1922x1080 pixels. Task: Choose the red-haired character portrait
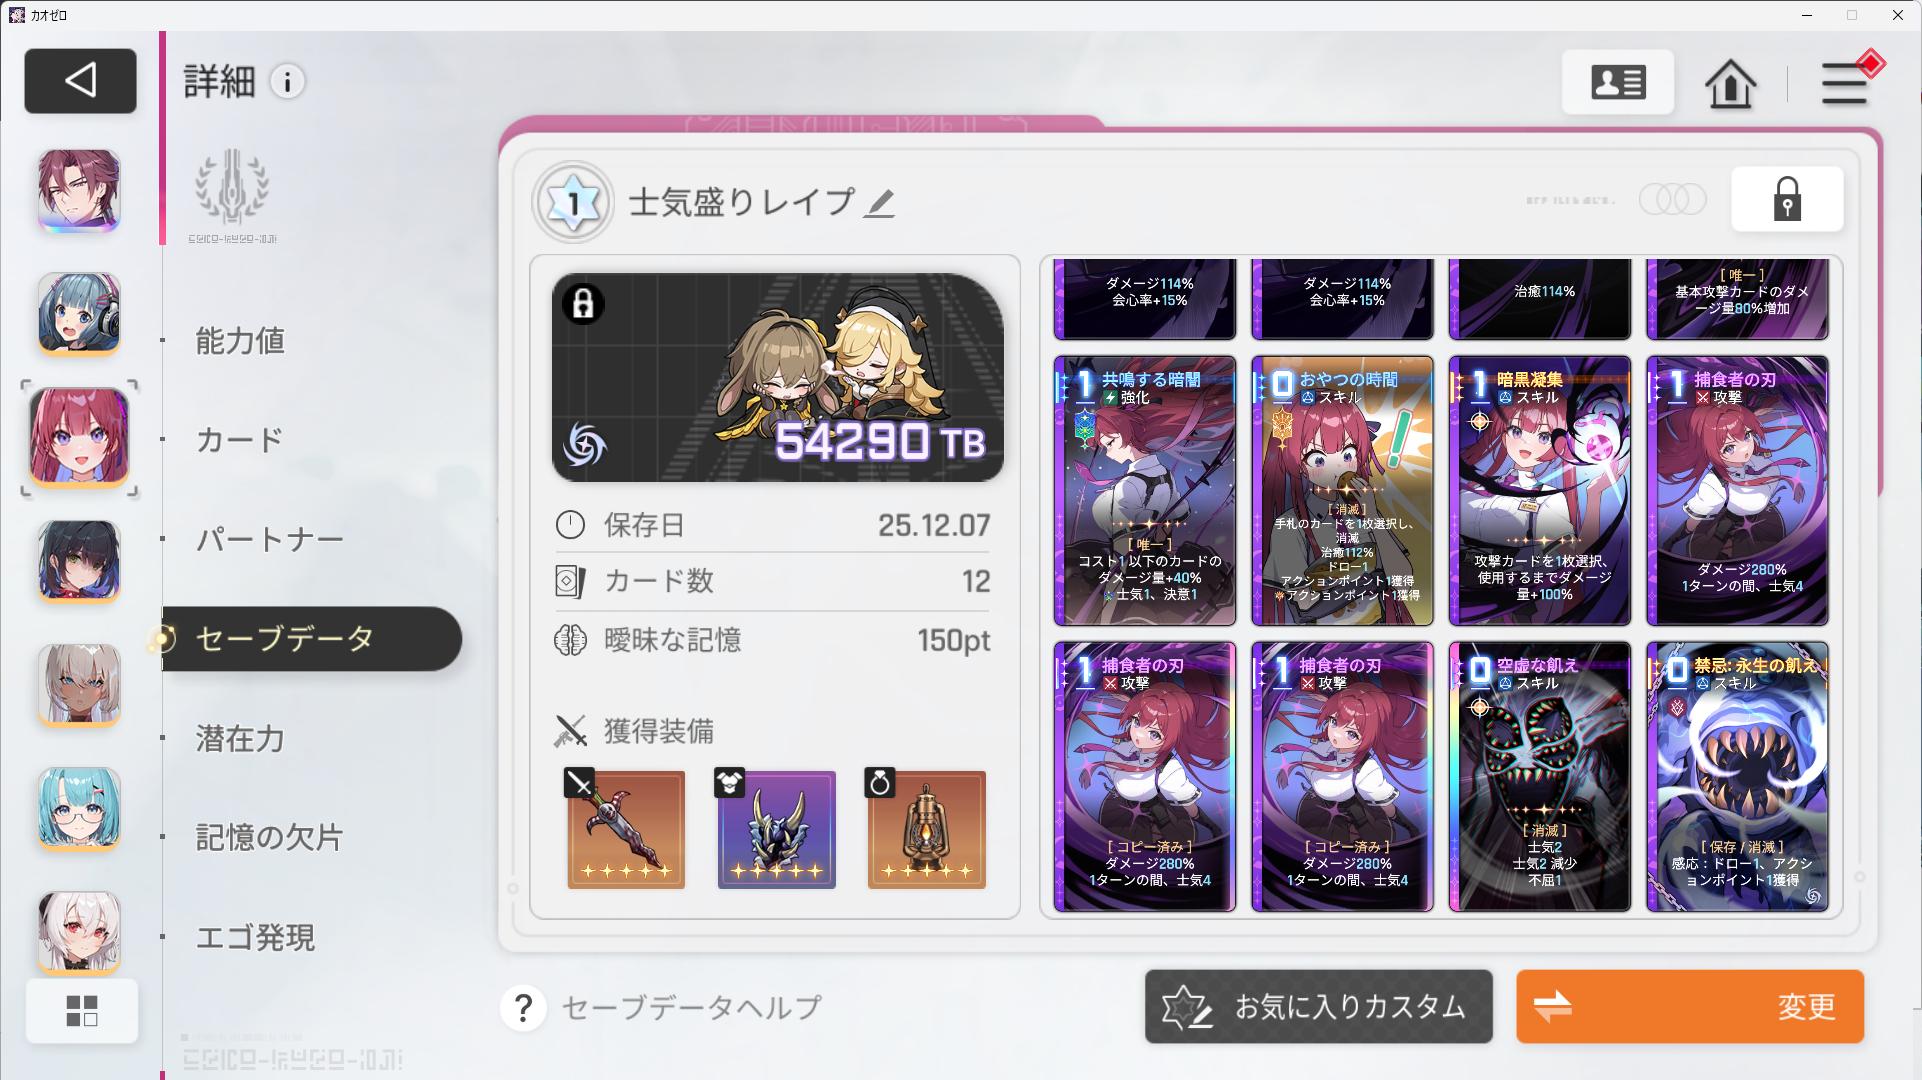80,438
